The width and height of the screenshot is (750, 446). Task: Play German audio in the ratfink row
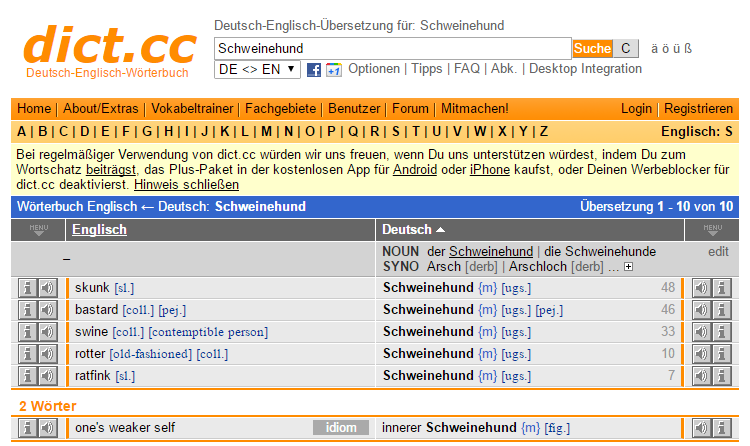(x=702, y=376)
